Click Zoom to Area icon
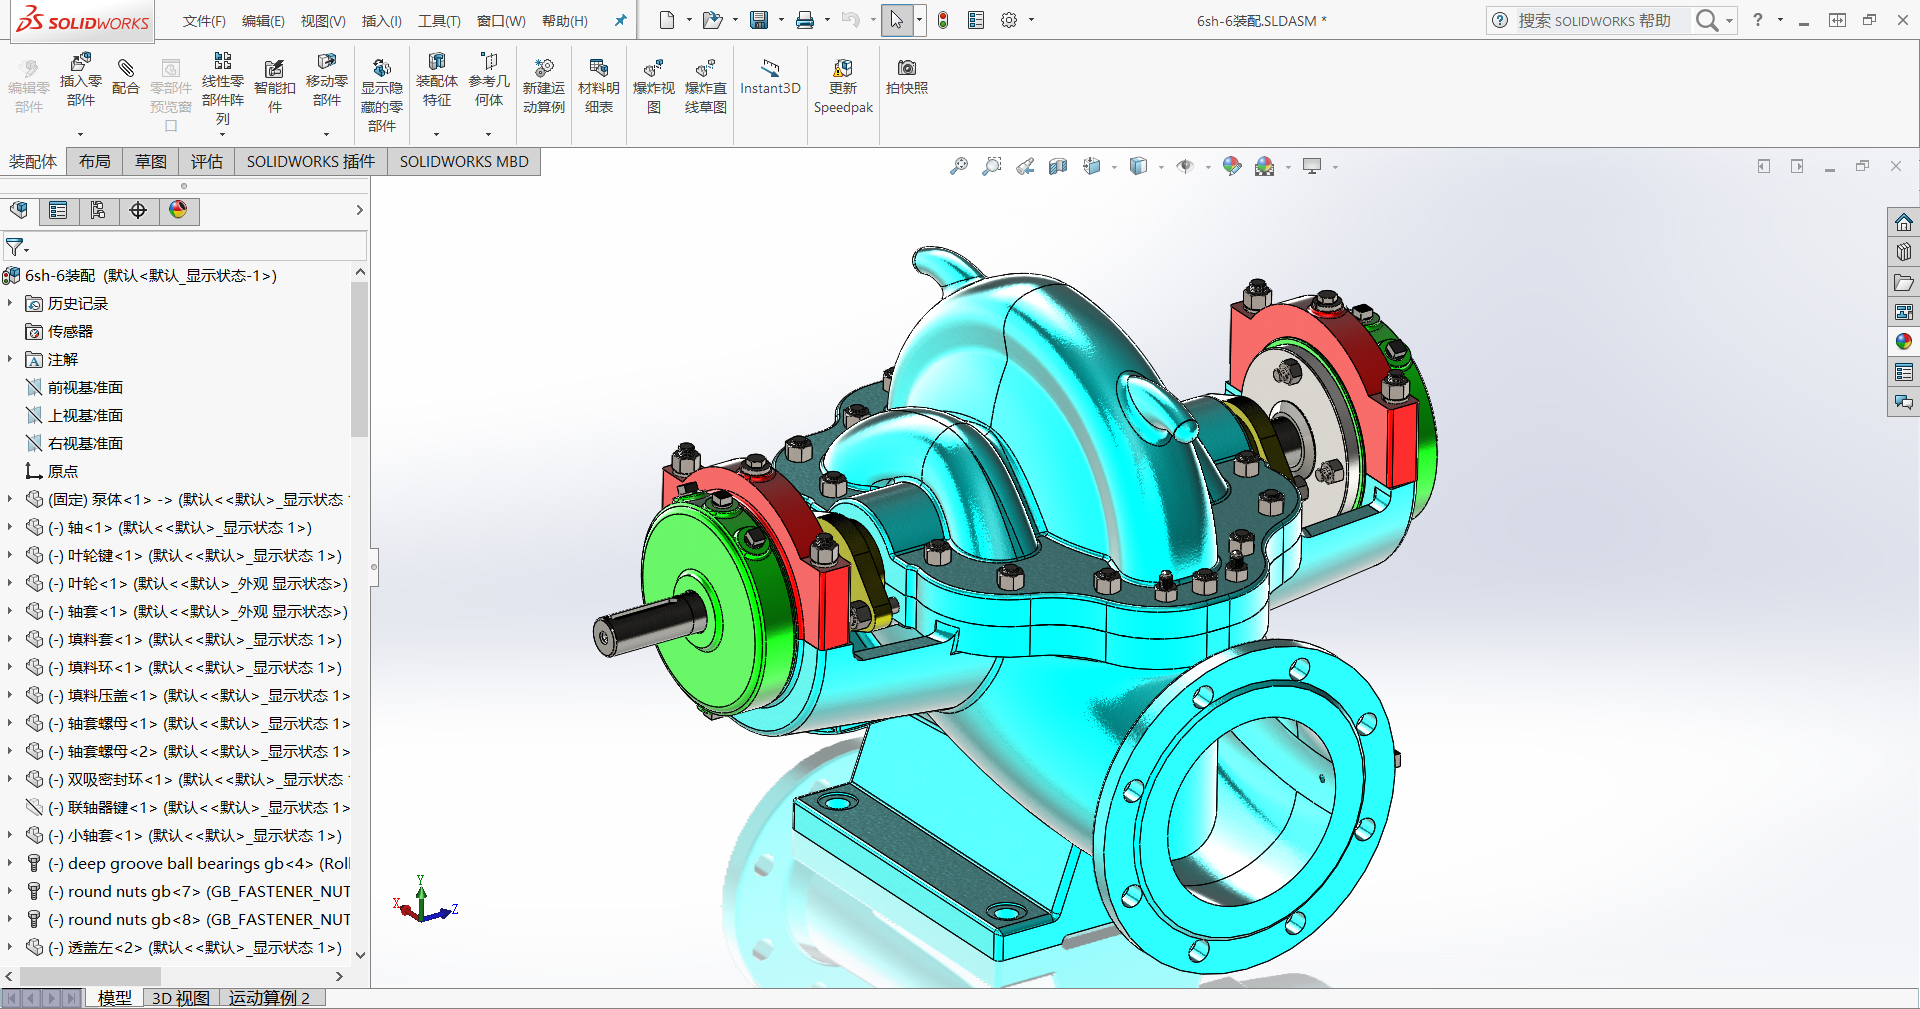Image resolution: width=1920 pixels, height=1009 pixels. [992, 166]
